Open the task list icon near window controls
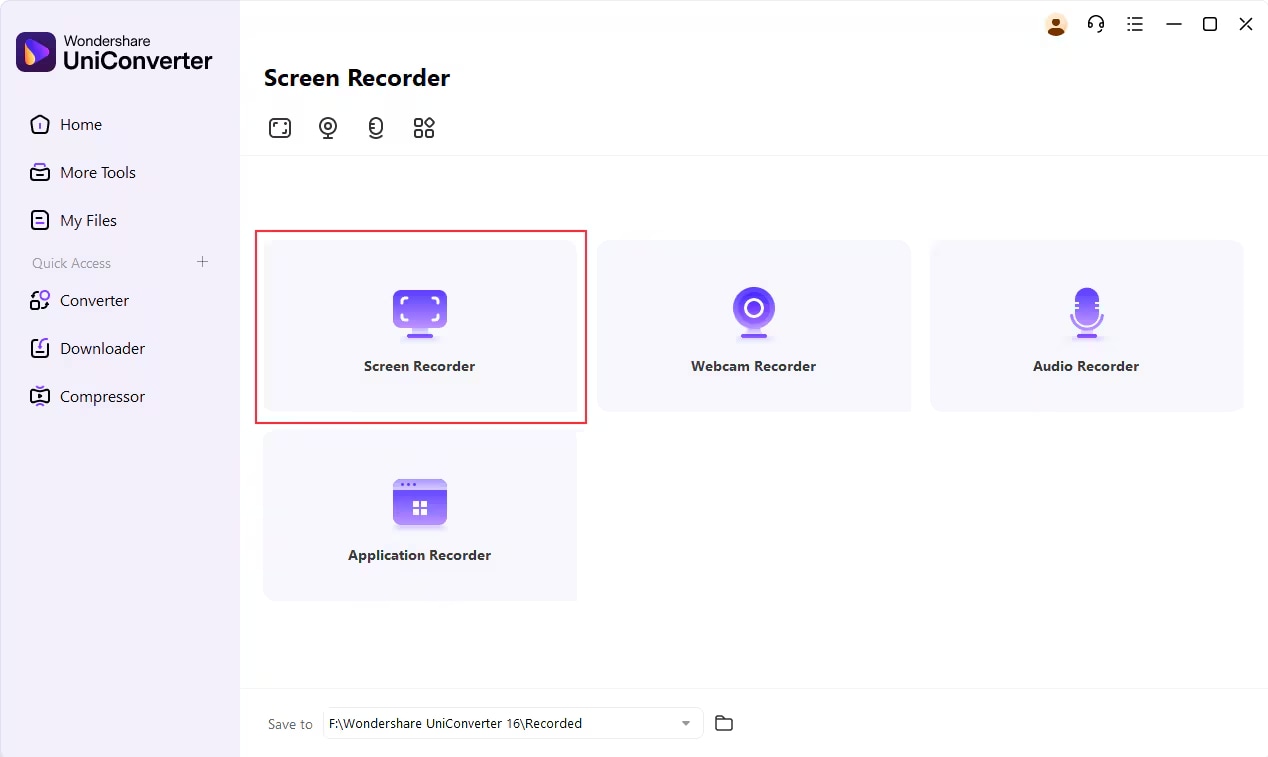The height and width of the screenshot is (757, 1268). tap(1135, 24)
